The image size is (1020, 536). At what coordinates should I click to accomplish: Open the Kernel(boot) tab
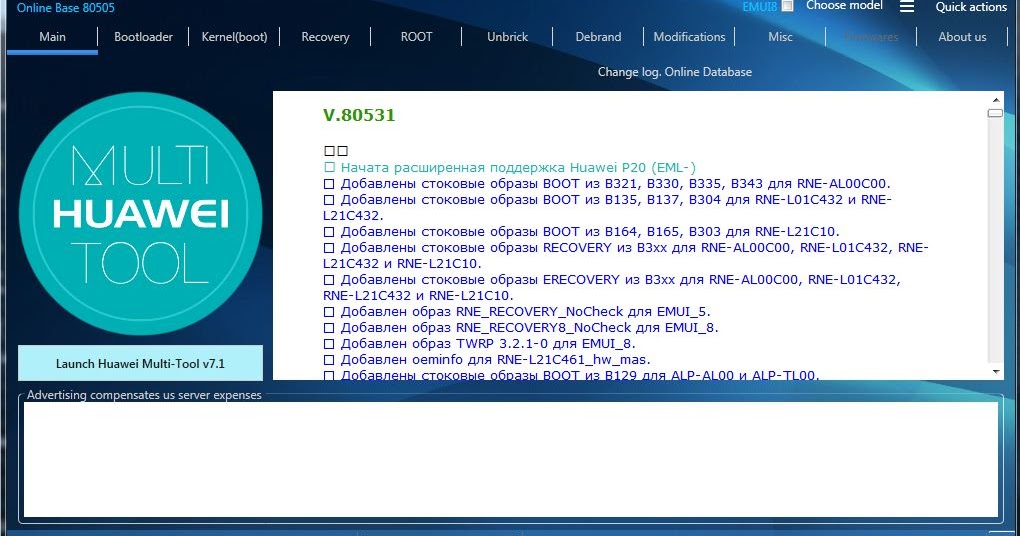tap(234, 37)
